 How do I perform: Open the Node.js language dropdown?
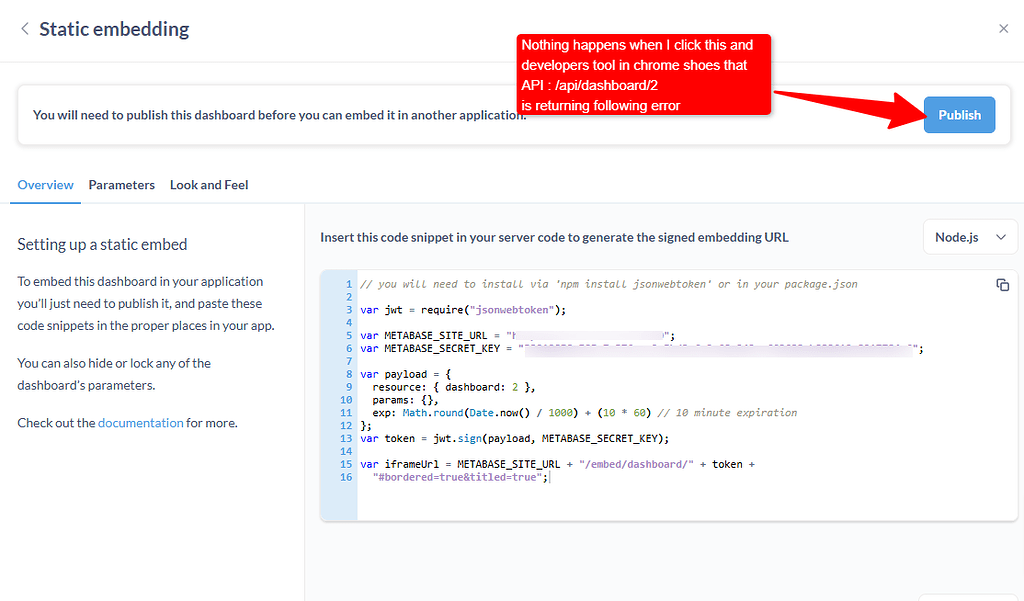coord(969,237)
